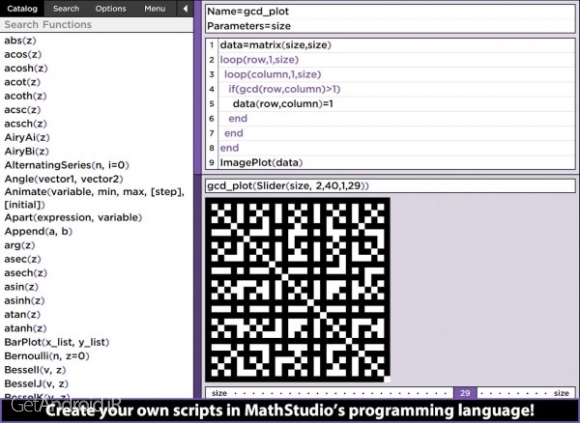Image resolution: width=580 pixels, height=423 pixels.
Task: Select asech(z) in the function list
Action: pyautogui.click(x=26, y=273)
